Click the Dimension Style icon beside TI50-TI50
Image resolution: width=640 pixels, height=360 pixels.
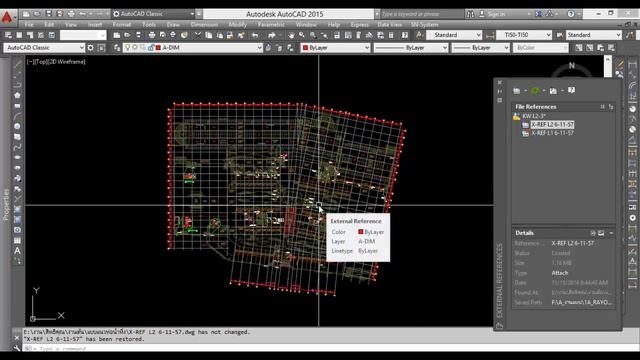tap(490, 35)
